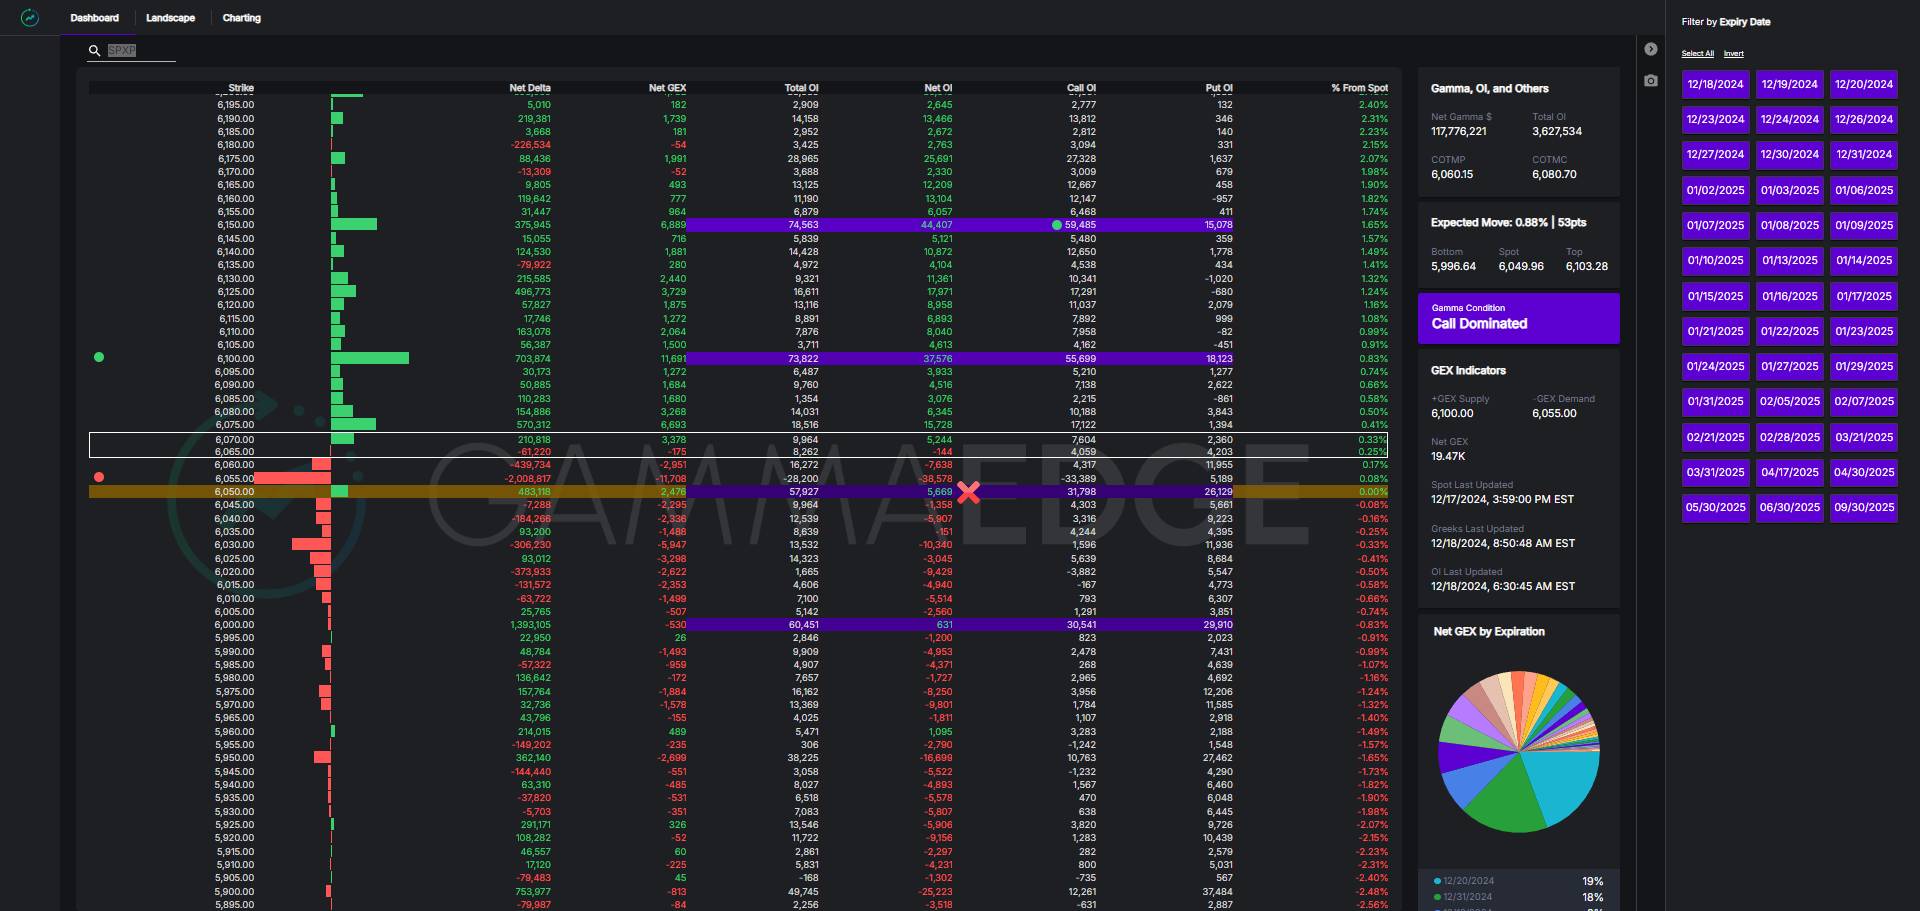The width and height of the screenshot is (1920, 911).
Task: Click the green dot in the 6,150 Call OI cell
Action: tap(1057, 225)
